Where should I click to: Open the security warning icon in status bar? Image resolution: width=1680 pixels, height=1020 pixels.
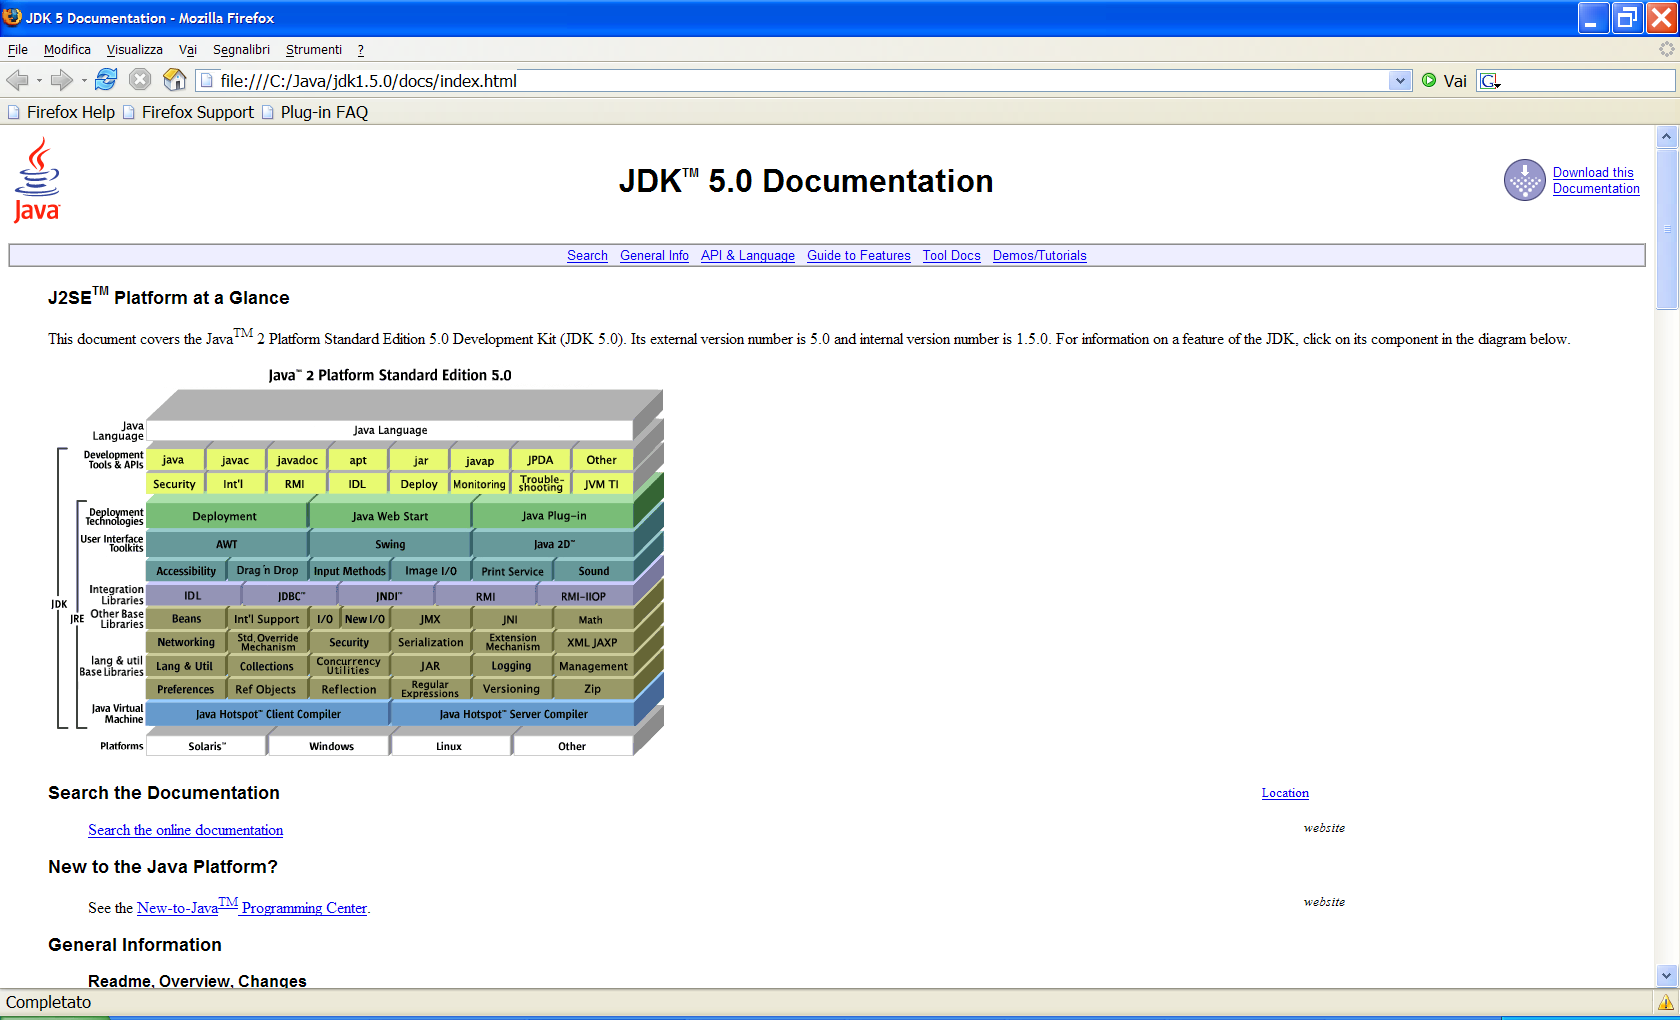pos(1665,1002)
